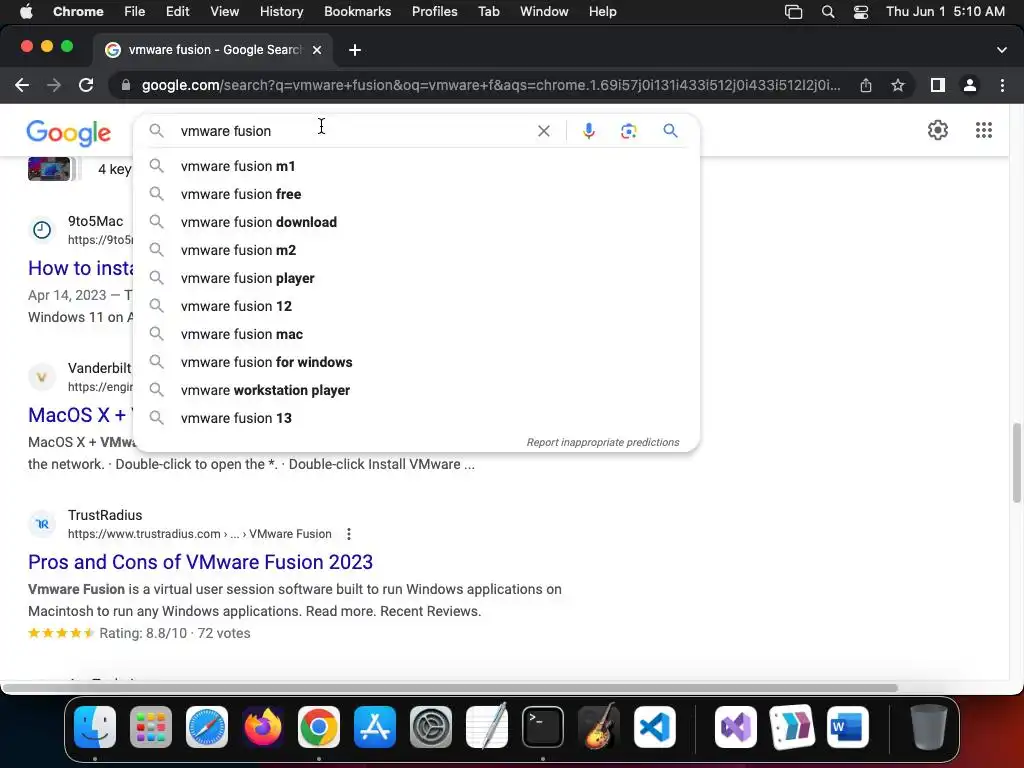
Task: Open the File menu
Action: tap(135, 12)
